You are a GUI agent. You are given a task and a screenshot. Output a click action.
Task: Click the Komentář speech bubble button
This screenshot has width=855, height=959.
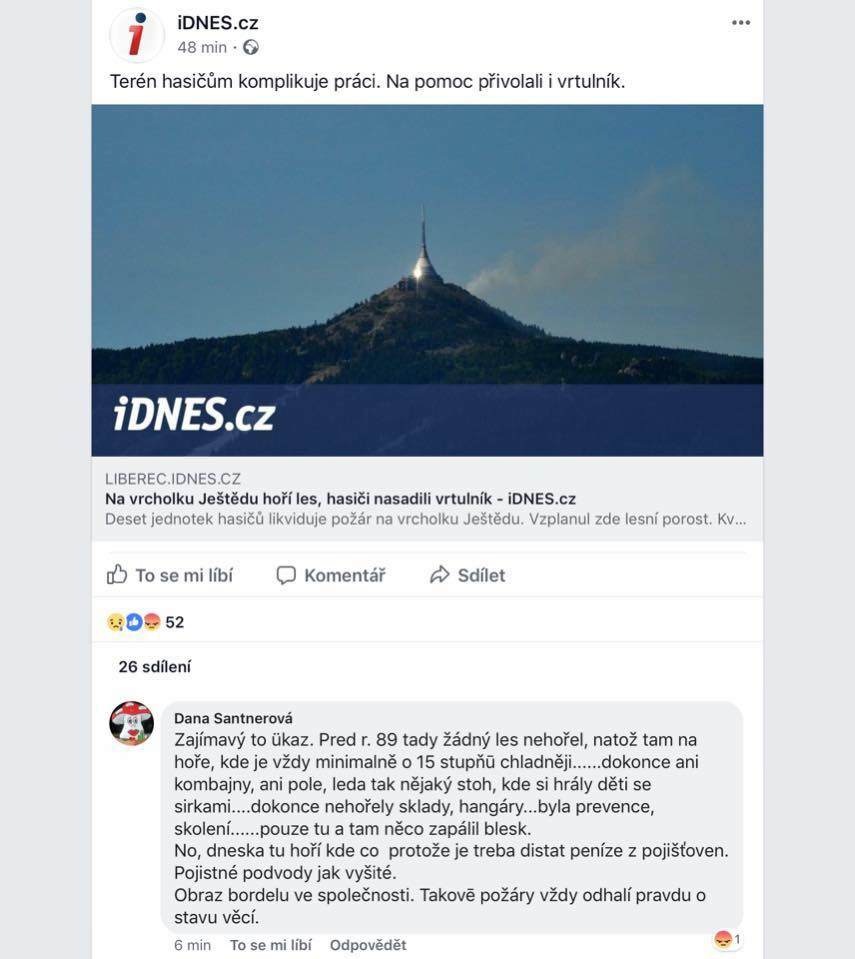pos(331,575)
